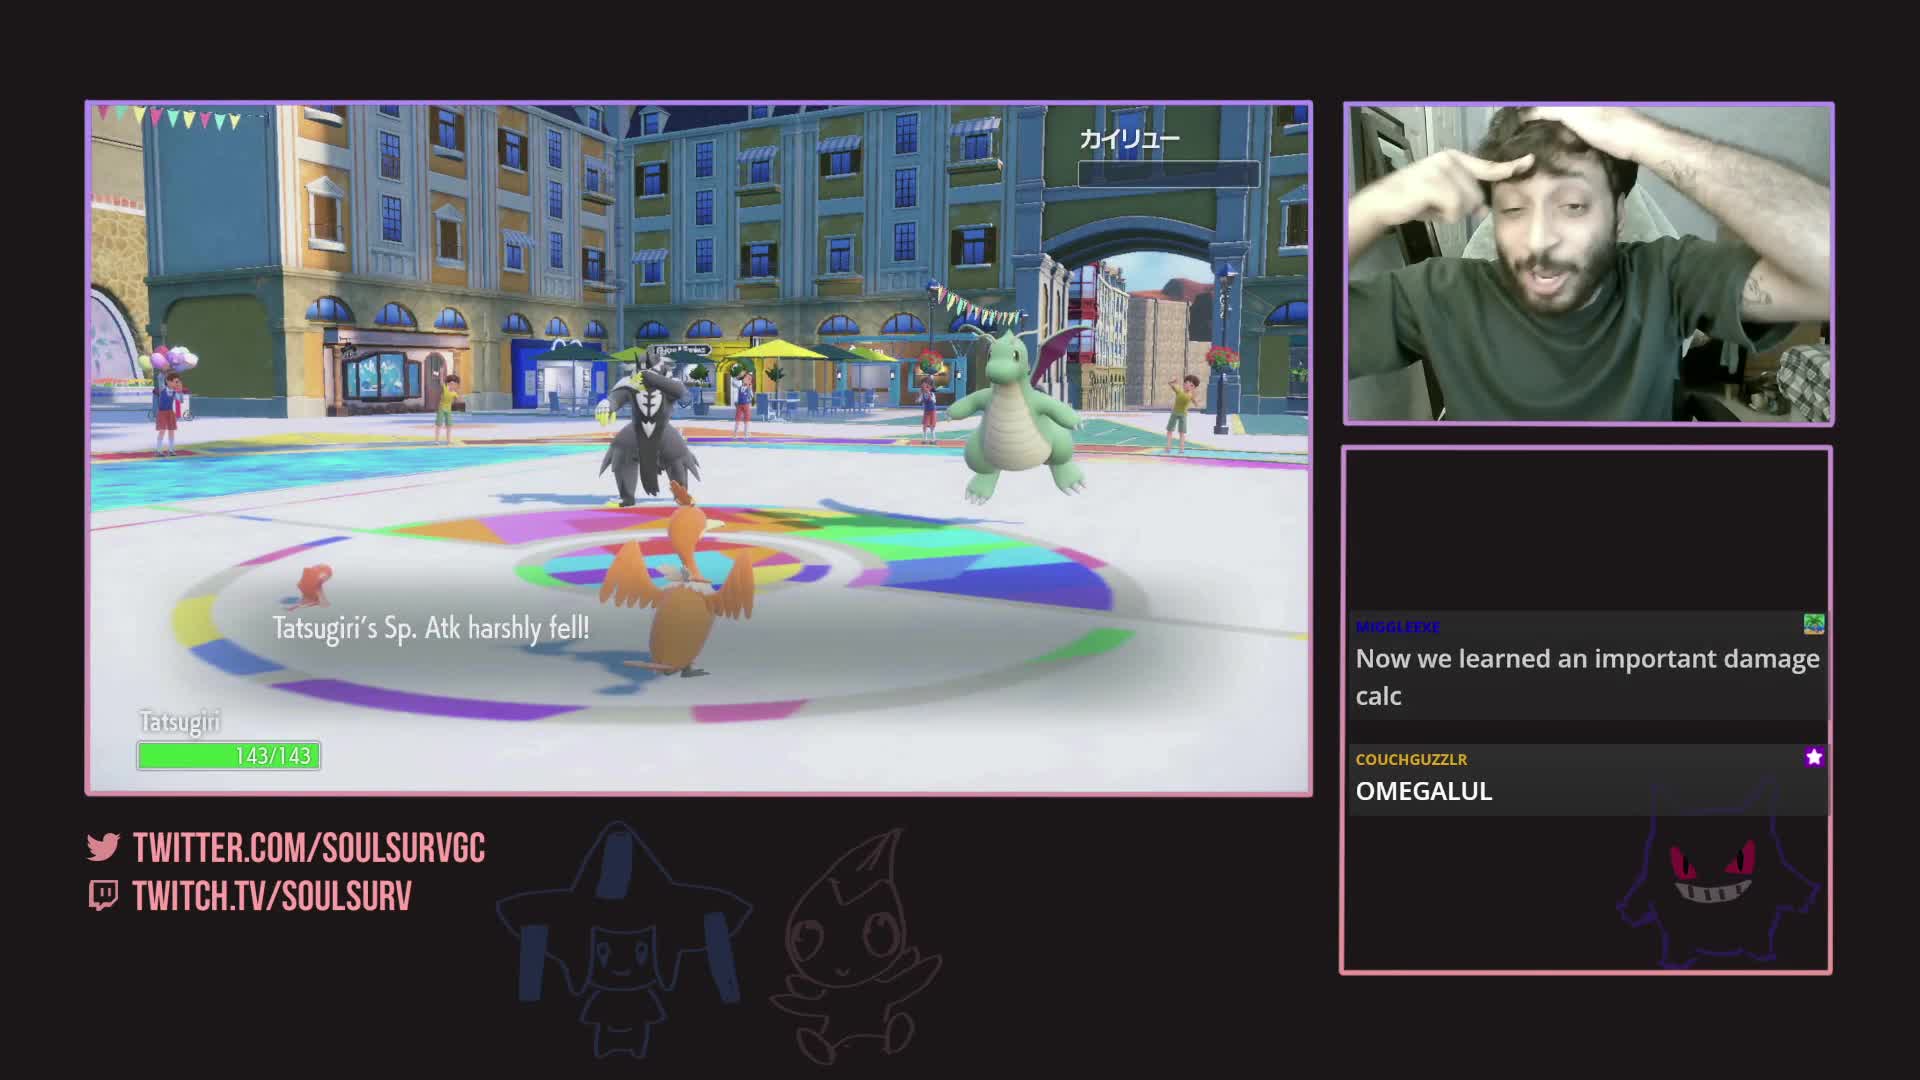The image size is (1920, 1080).
Task: Click the 'Tatsugiri's Sp. Atk harshly fell!' message
Action: tap(431, 628)
